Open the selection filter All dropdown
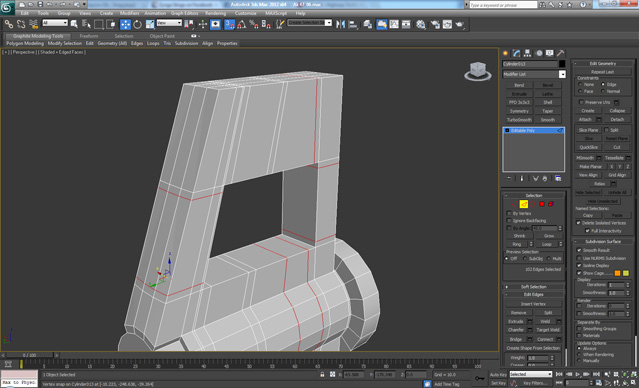 (x=55, y=23)
